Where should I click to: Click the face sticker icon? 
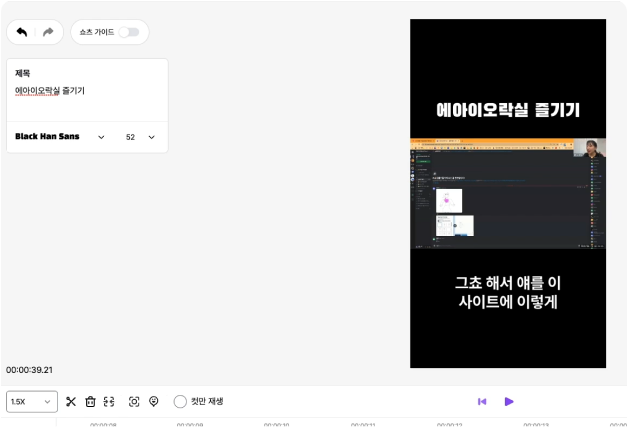click(154, 401)
